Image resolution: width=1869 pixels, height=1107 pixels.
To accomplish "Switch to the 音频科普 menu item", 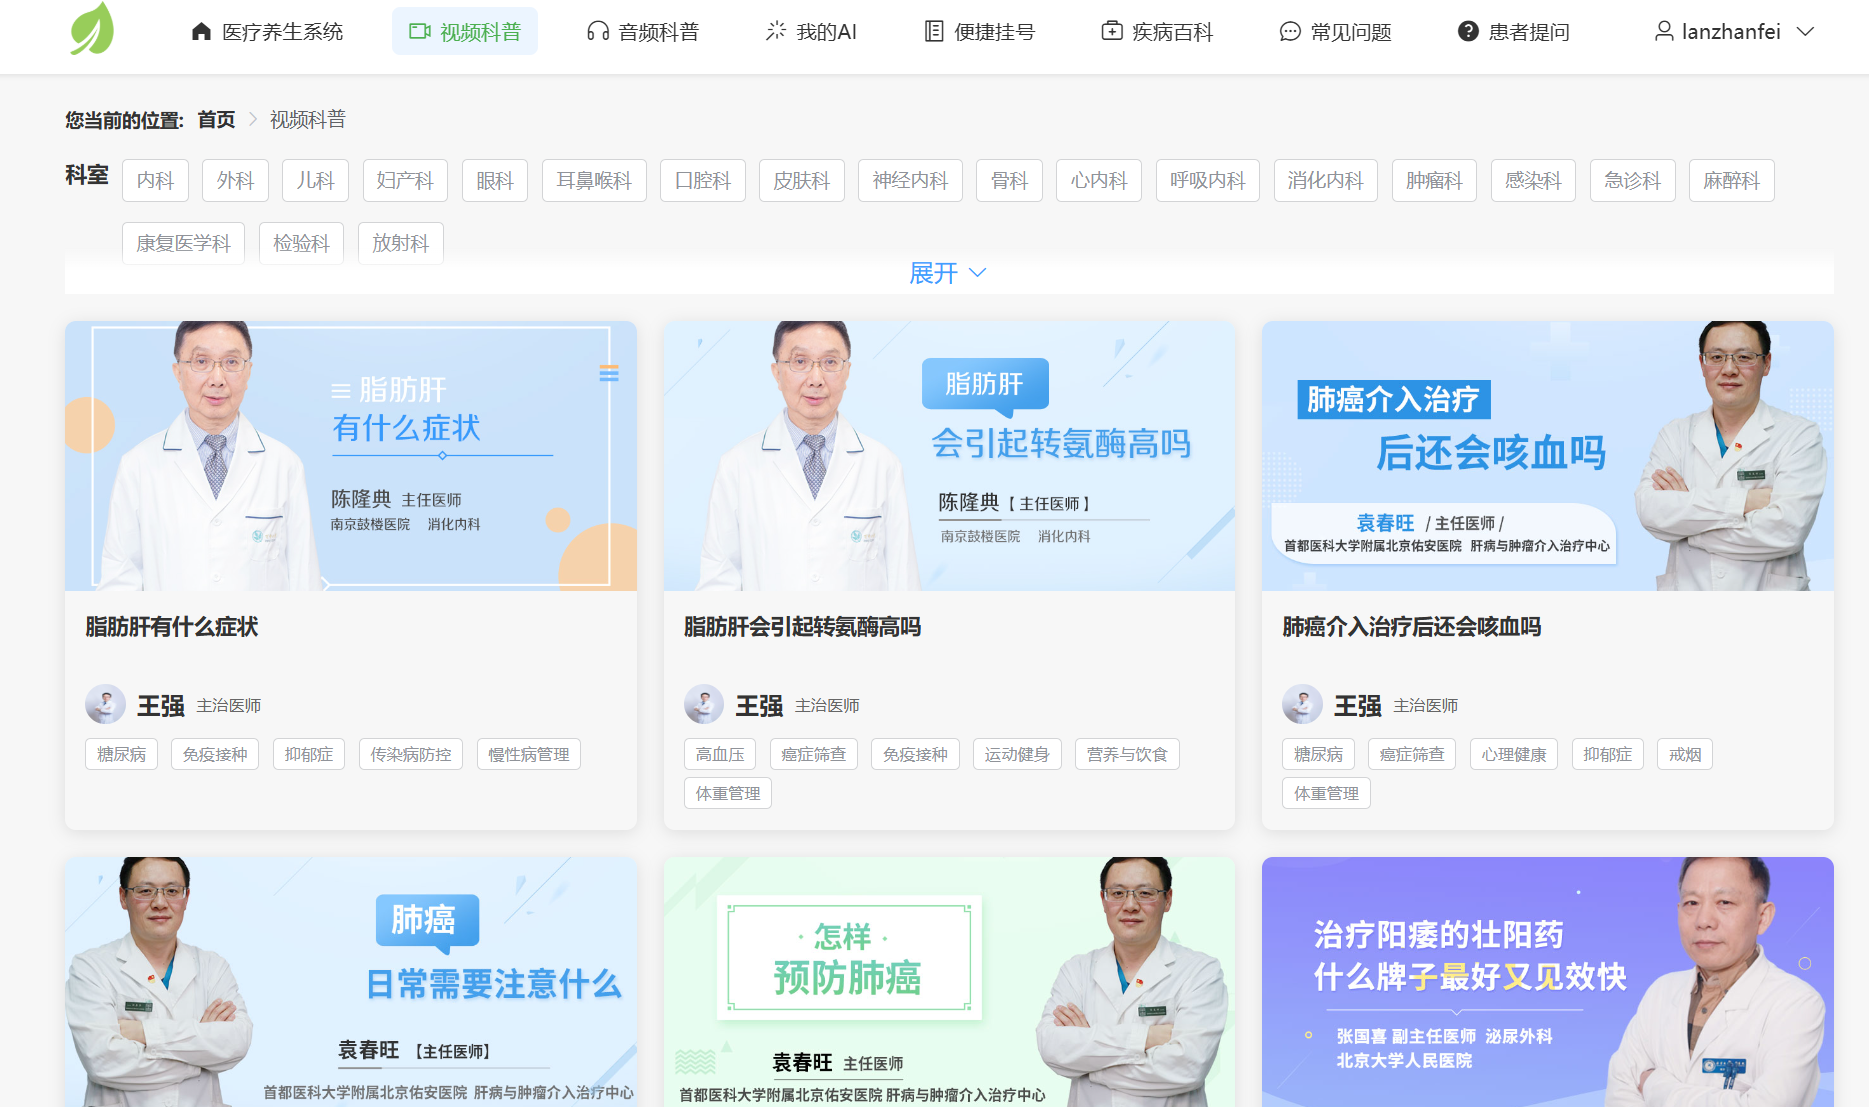I will (x=643, y=32).
